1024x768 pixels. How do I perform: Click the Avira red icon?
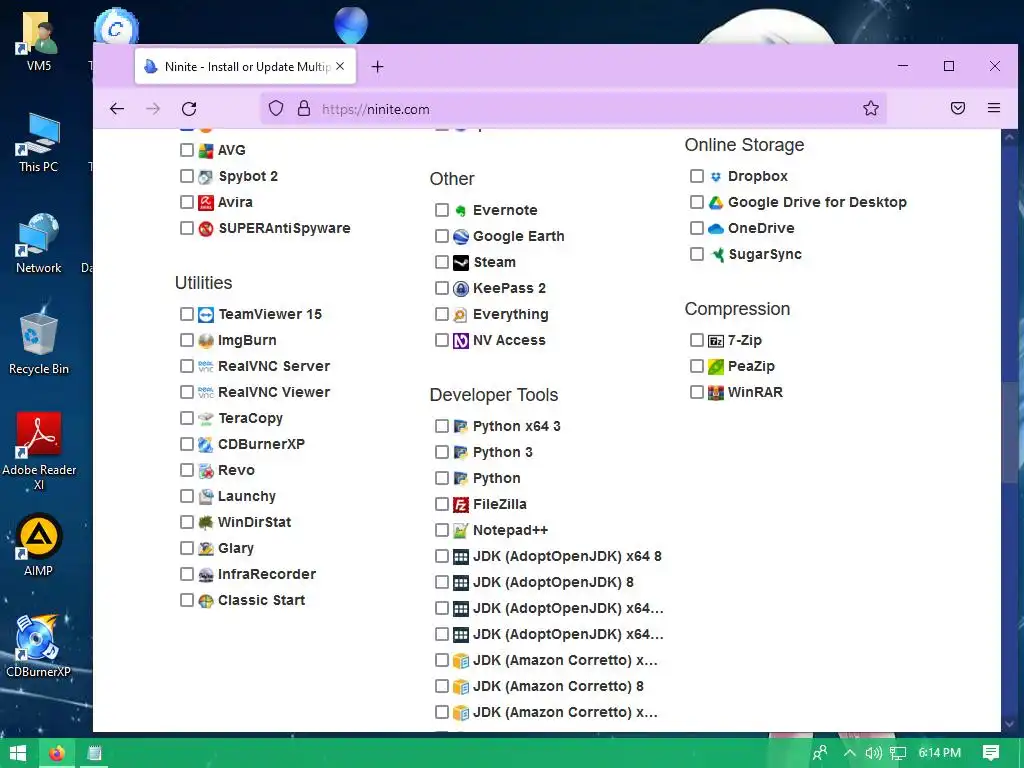point(206,202)
